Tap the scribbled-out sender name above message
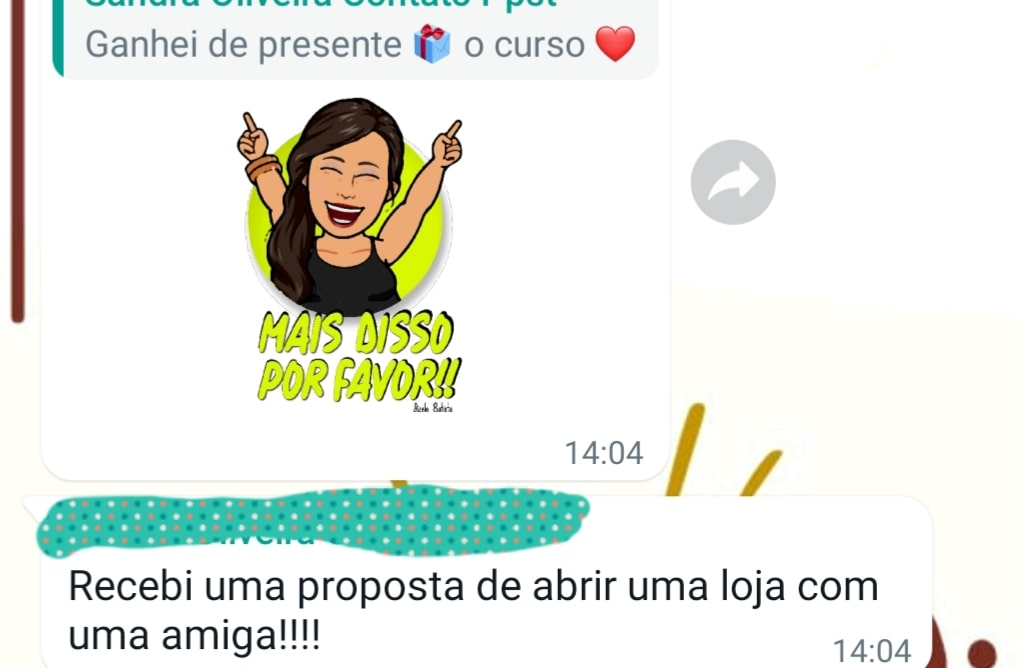Viewport: 1021px width, 668px height. [x=313, y=522]
